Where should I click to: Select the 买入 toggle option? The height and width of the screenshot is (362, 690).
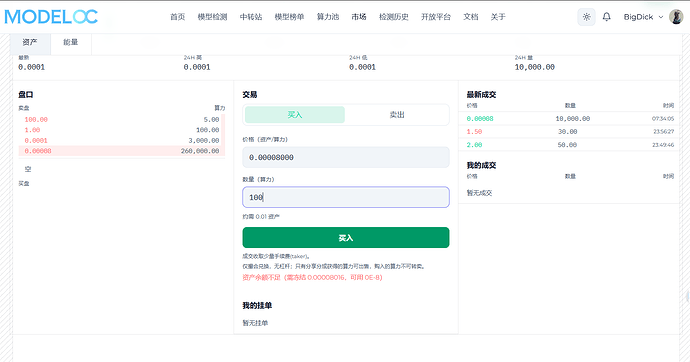[294, 115]
